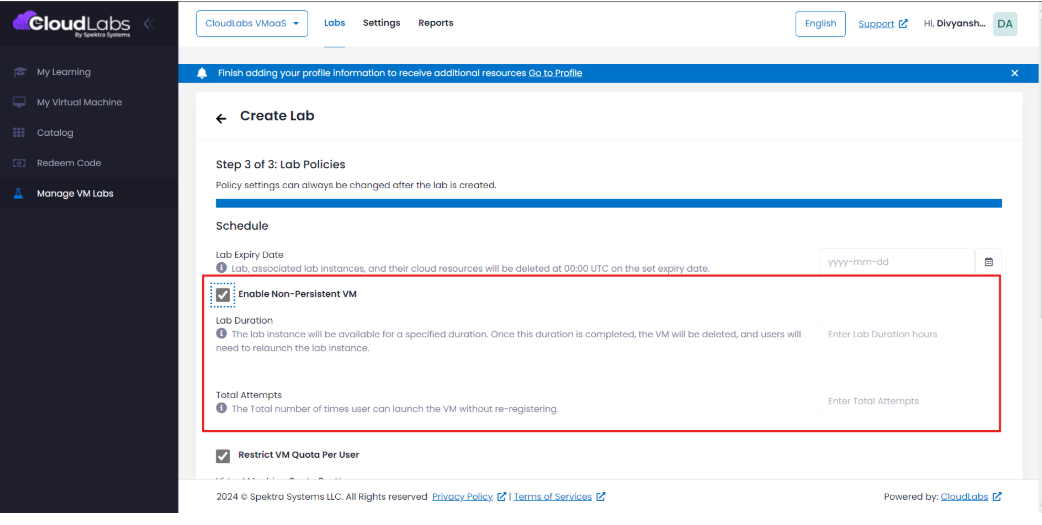Viewport: 1042px width, 525px height.
Task: Click the Lab Expiry Date info icon
Action: 221,268
